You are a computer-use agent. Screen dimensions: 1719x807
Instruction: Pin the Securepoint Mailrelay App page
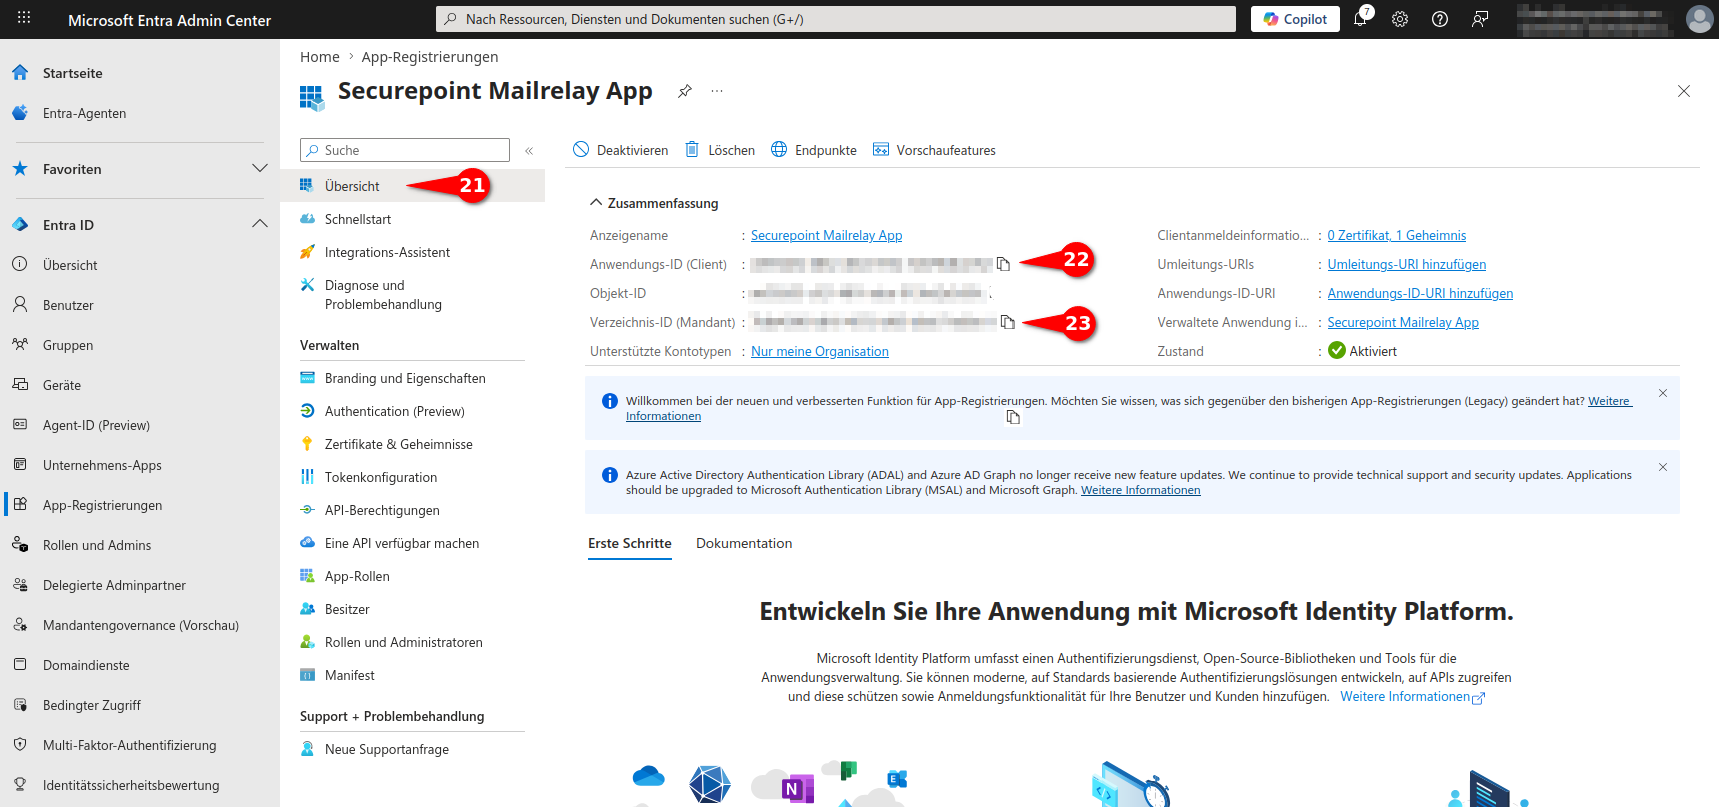685,91
